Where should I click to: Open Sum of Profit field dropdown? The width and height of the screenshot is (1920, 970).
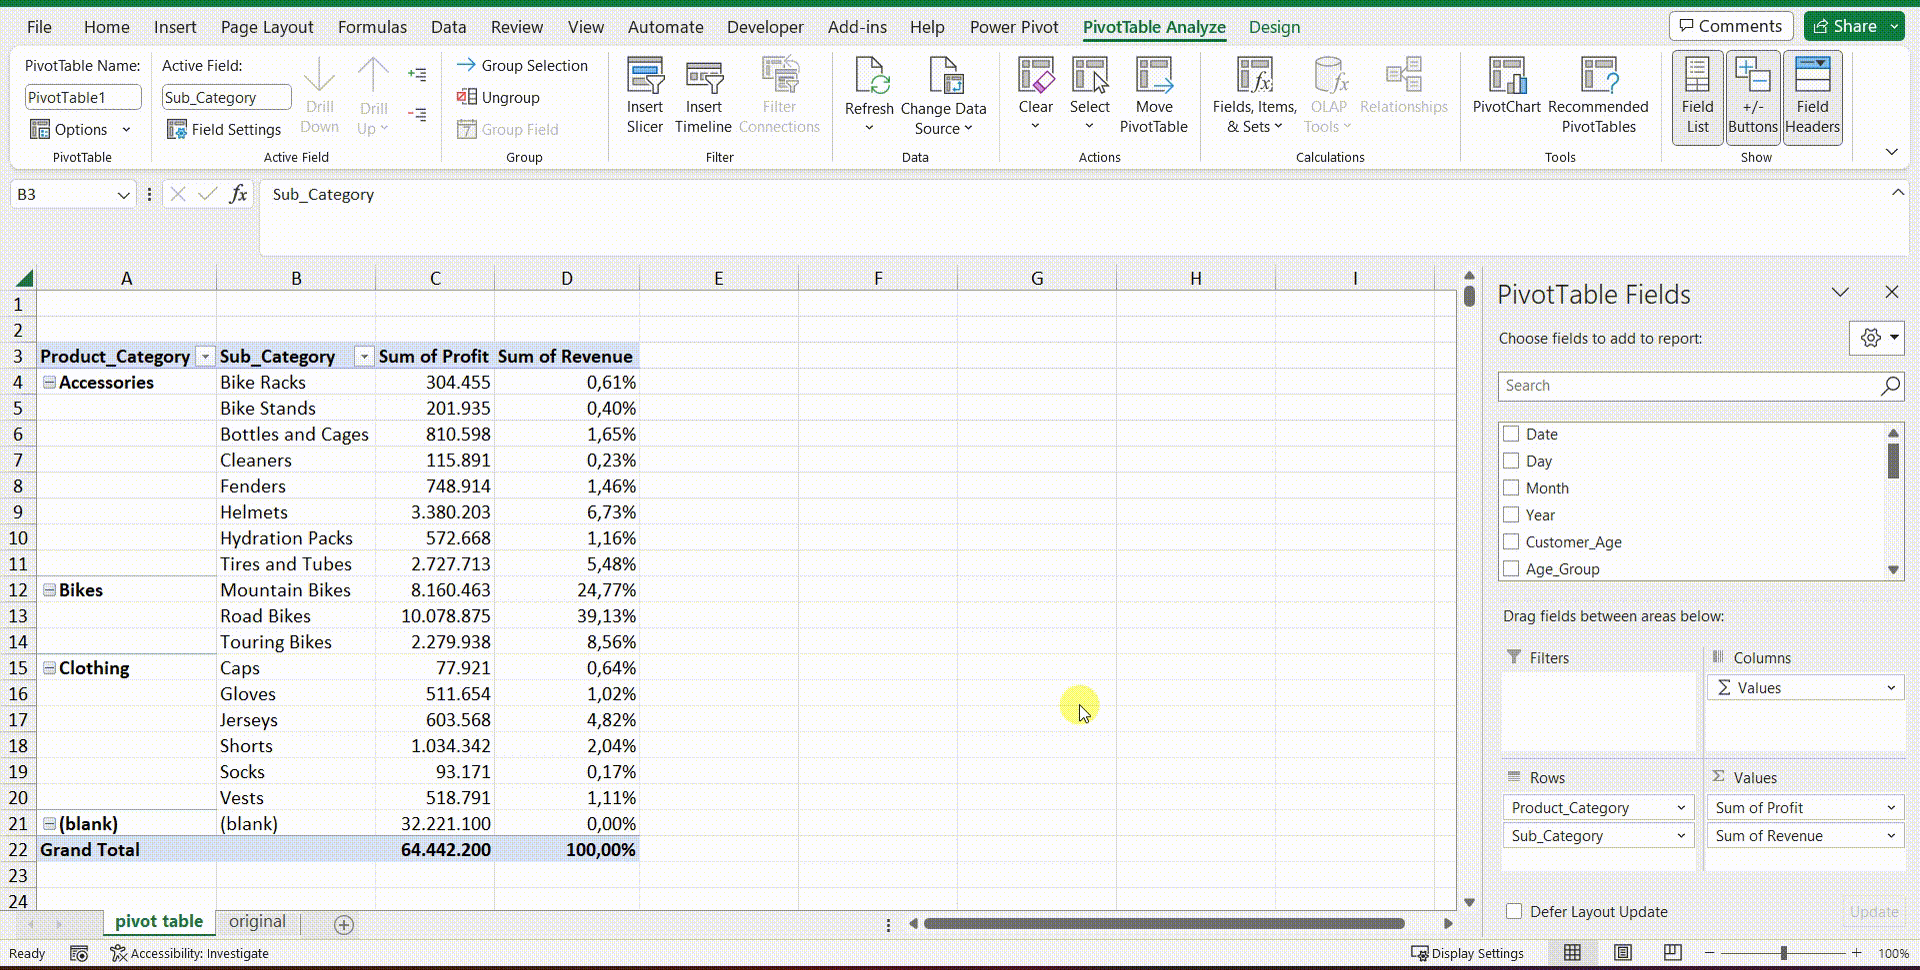tap(1891, 808)
